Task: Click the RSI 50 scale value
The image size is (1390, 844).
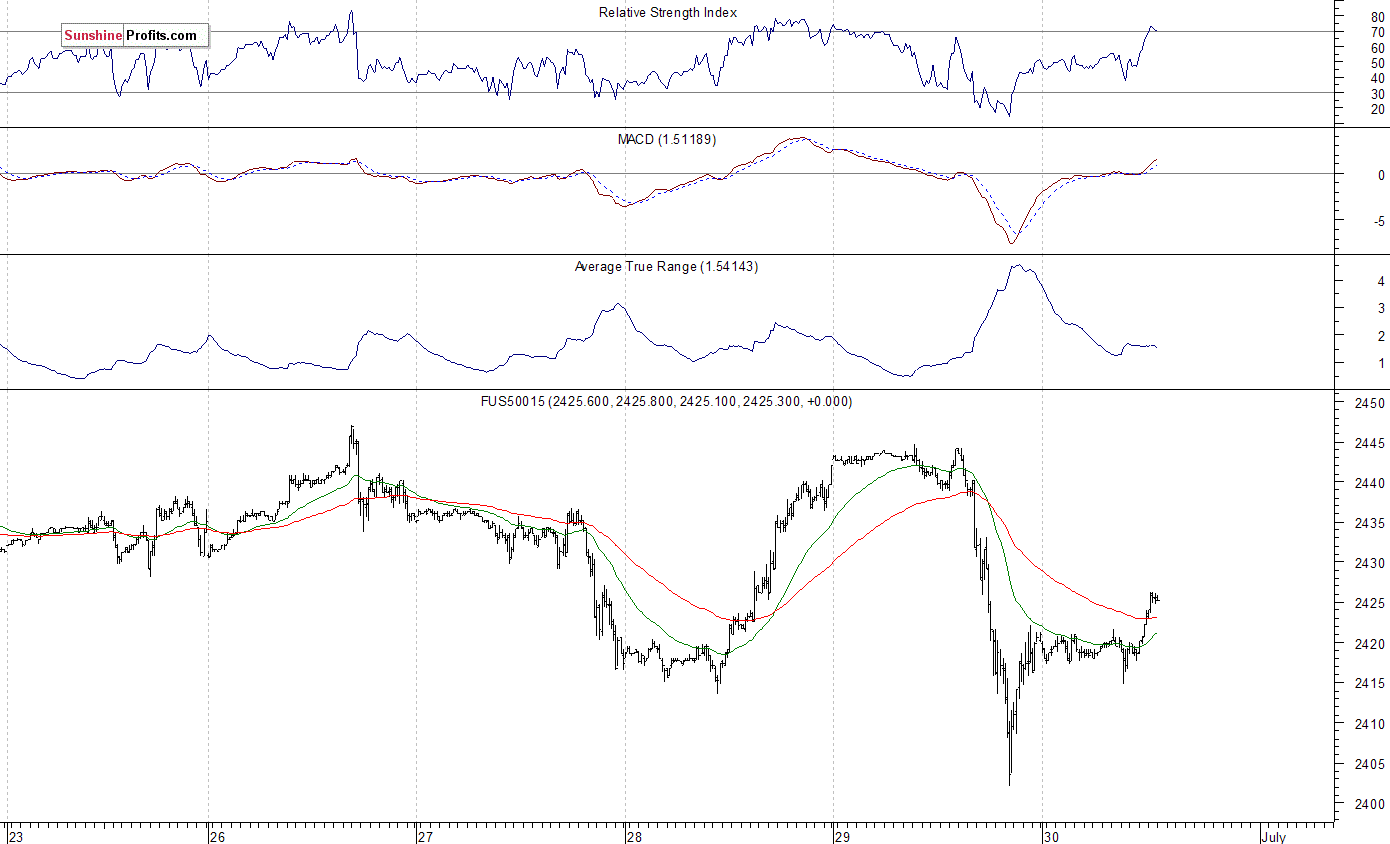Action: click(x=1378, y=62)
